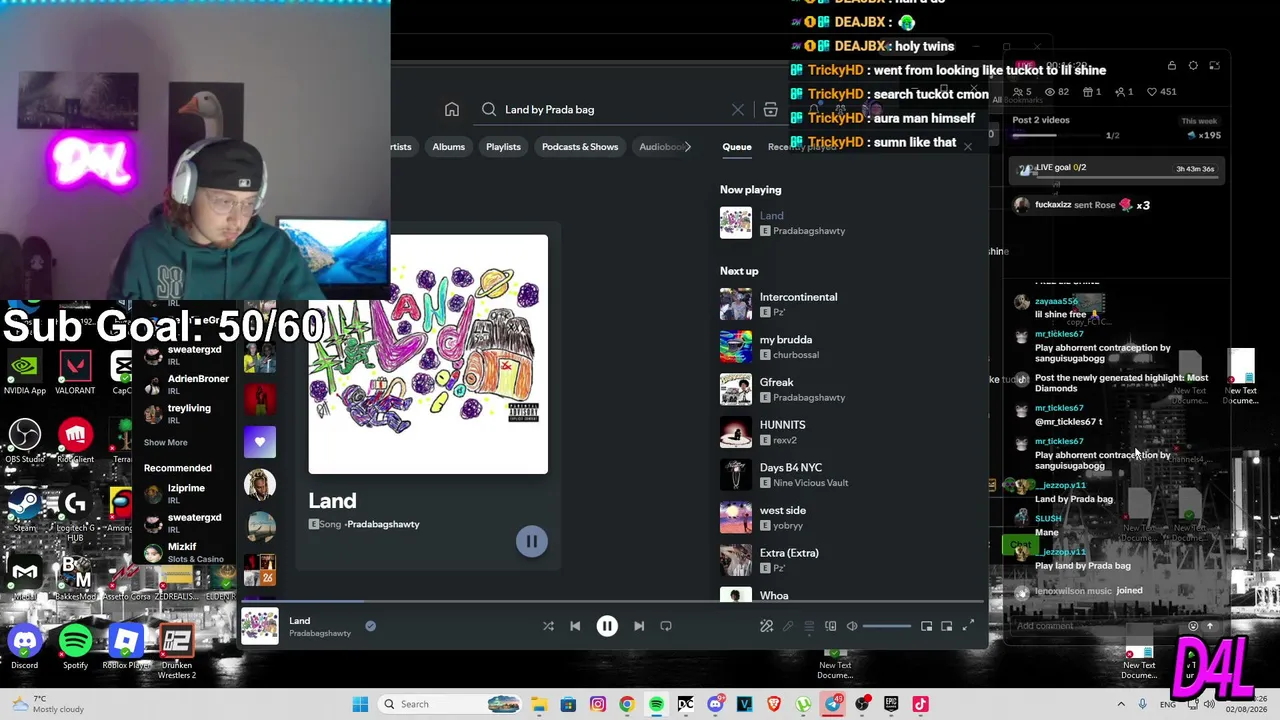Image resolution: width=1280 pixels, height=720 pixels.
Task: Click the Windows taskbar Search box
Action: pyautogui.click(x=452, y=704)
